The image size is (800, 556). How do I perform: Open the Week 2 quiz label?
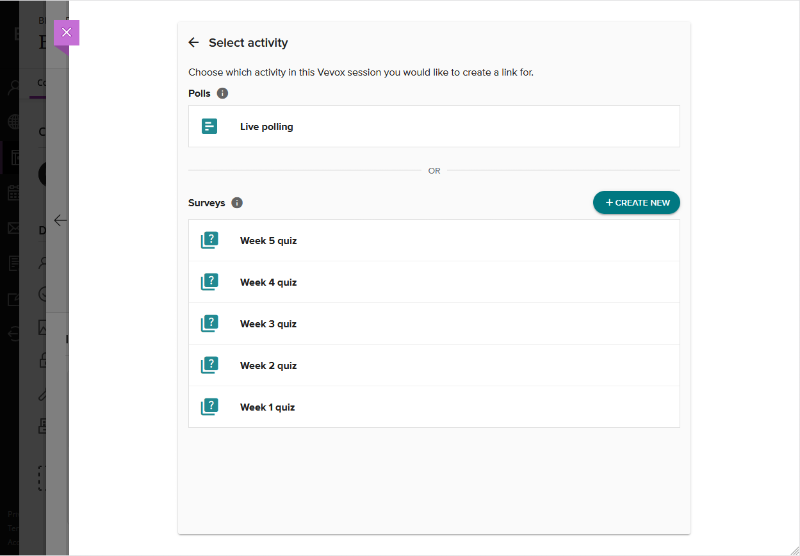point(268,366)
